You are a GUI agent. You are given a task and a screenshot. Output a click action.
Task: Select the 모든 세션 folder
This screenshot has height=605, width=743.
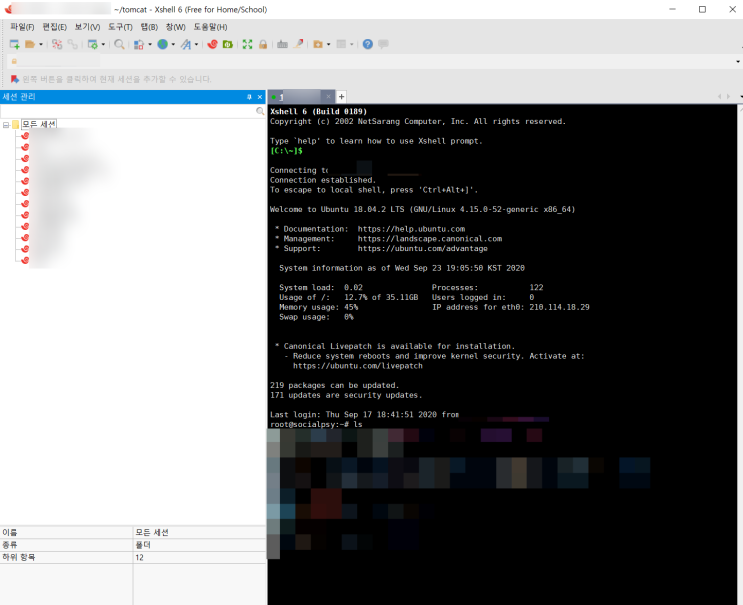coord(39,124)
